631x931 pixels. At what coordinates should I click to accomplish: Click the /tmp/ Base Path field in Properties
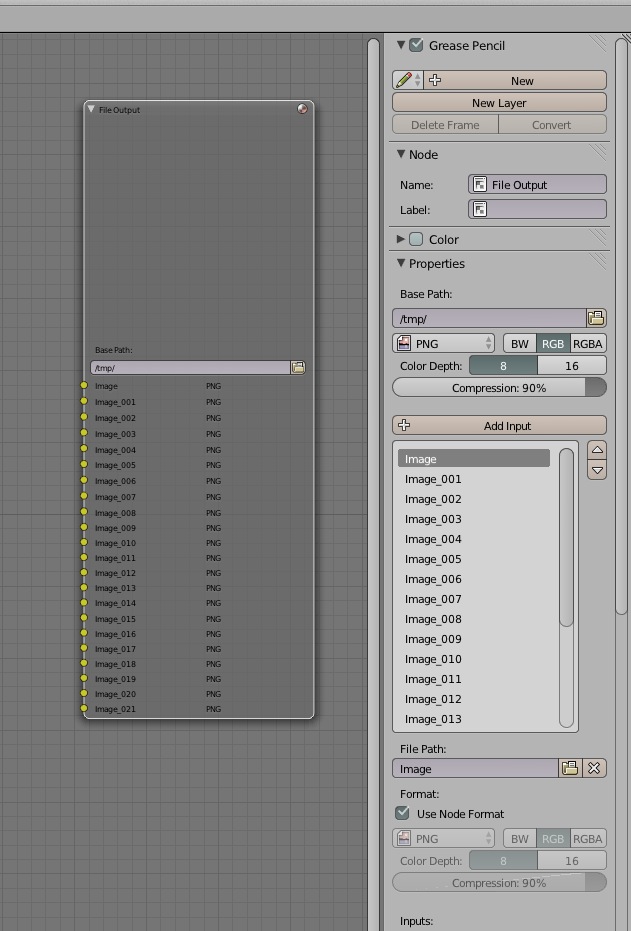point(490,318)
